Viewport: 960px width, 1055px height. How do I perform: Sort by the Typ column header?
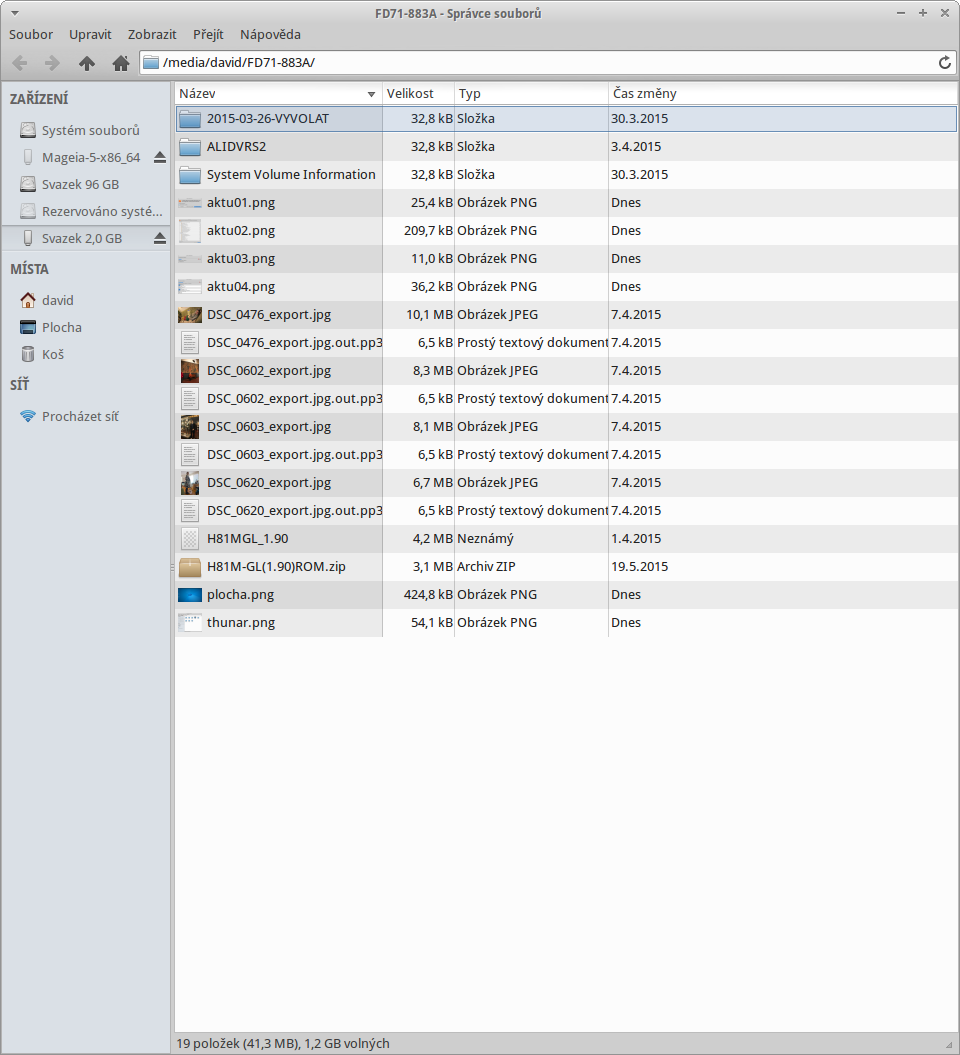coord(531,94)
